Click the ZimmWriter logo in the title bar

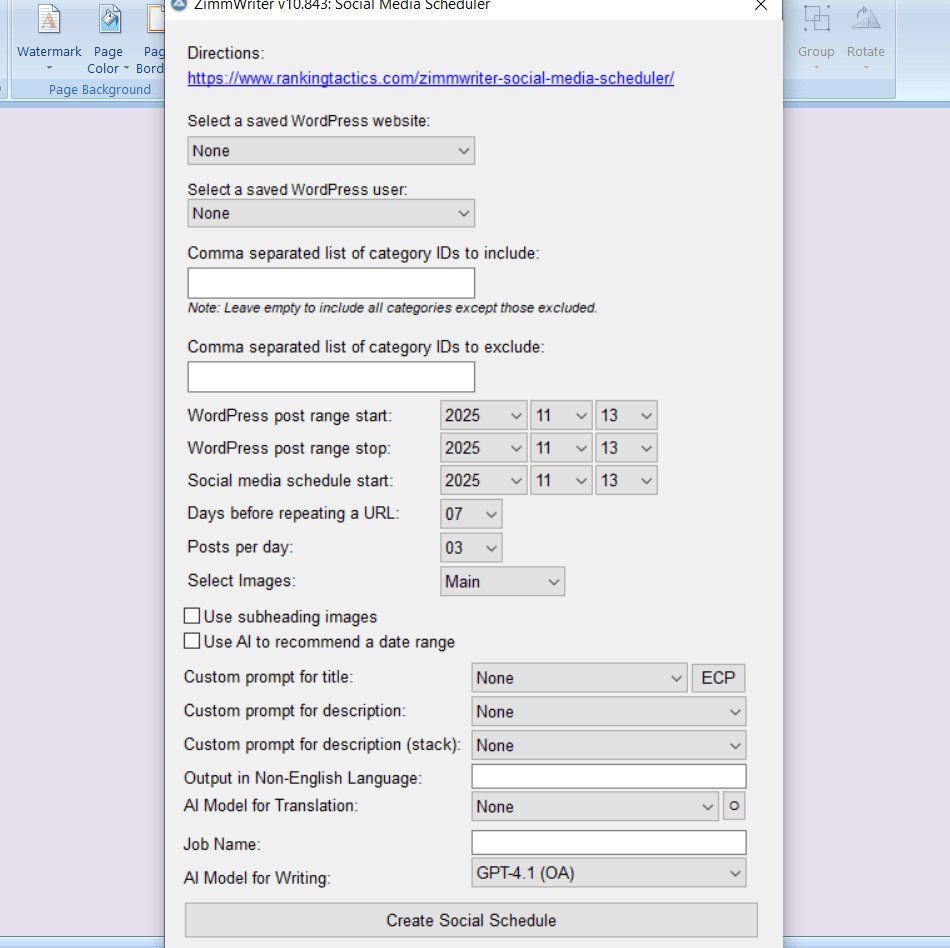click(x=177, y=7)
